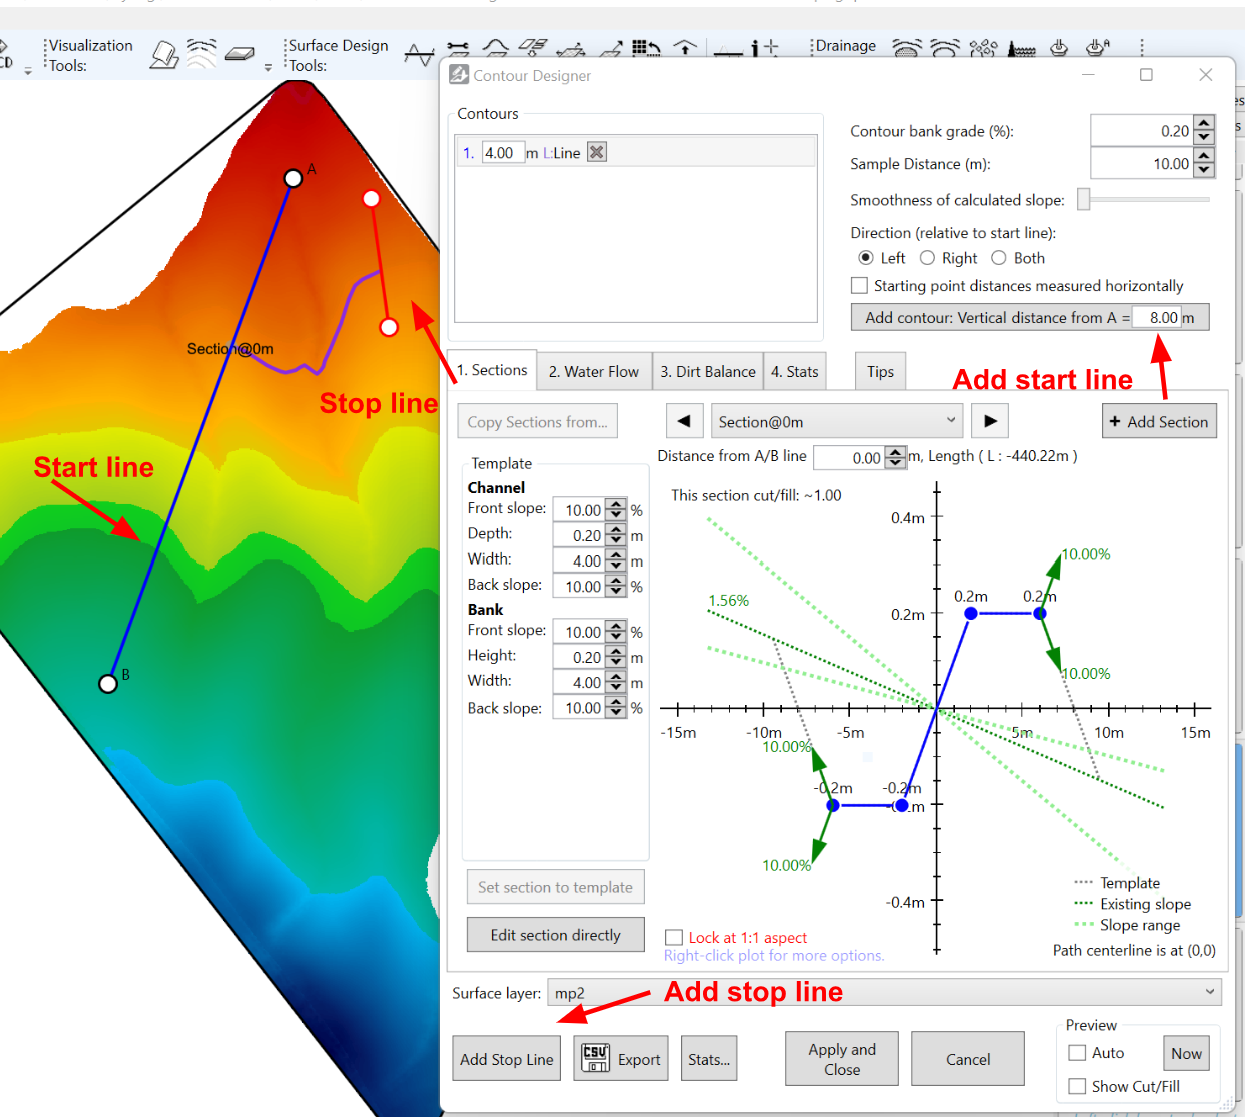Screen dimensions: 1248x1120
Task: Click the Channel Front slope input field
Action: point(579,510)
